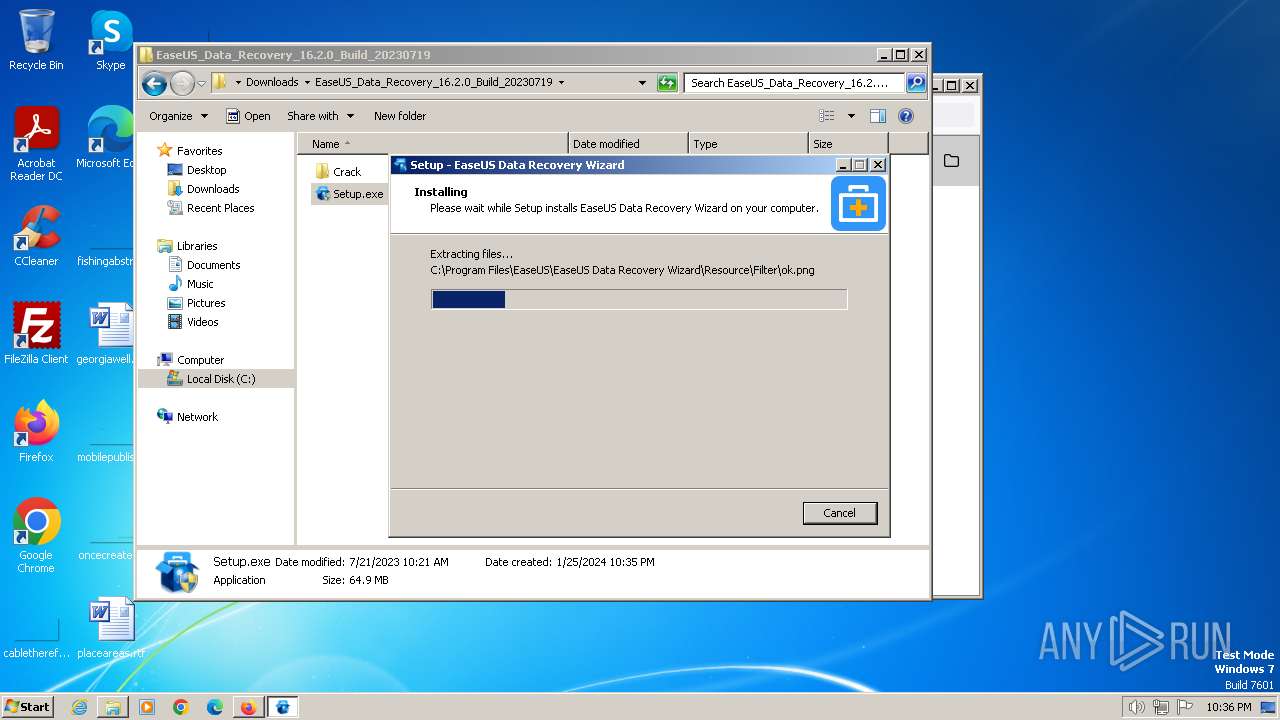This screenshot has height=720, width=1280.
Task: Expand the view options dropdown arrow
Action: tap(851, 116)
